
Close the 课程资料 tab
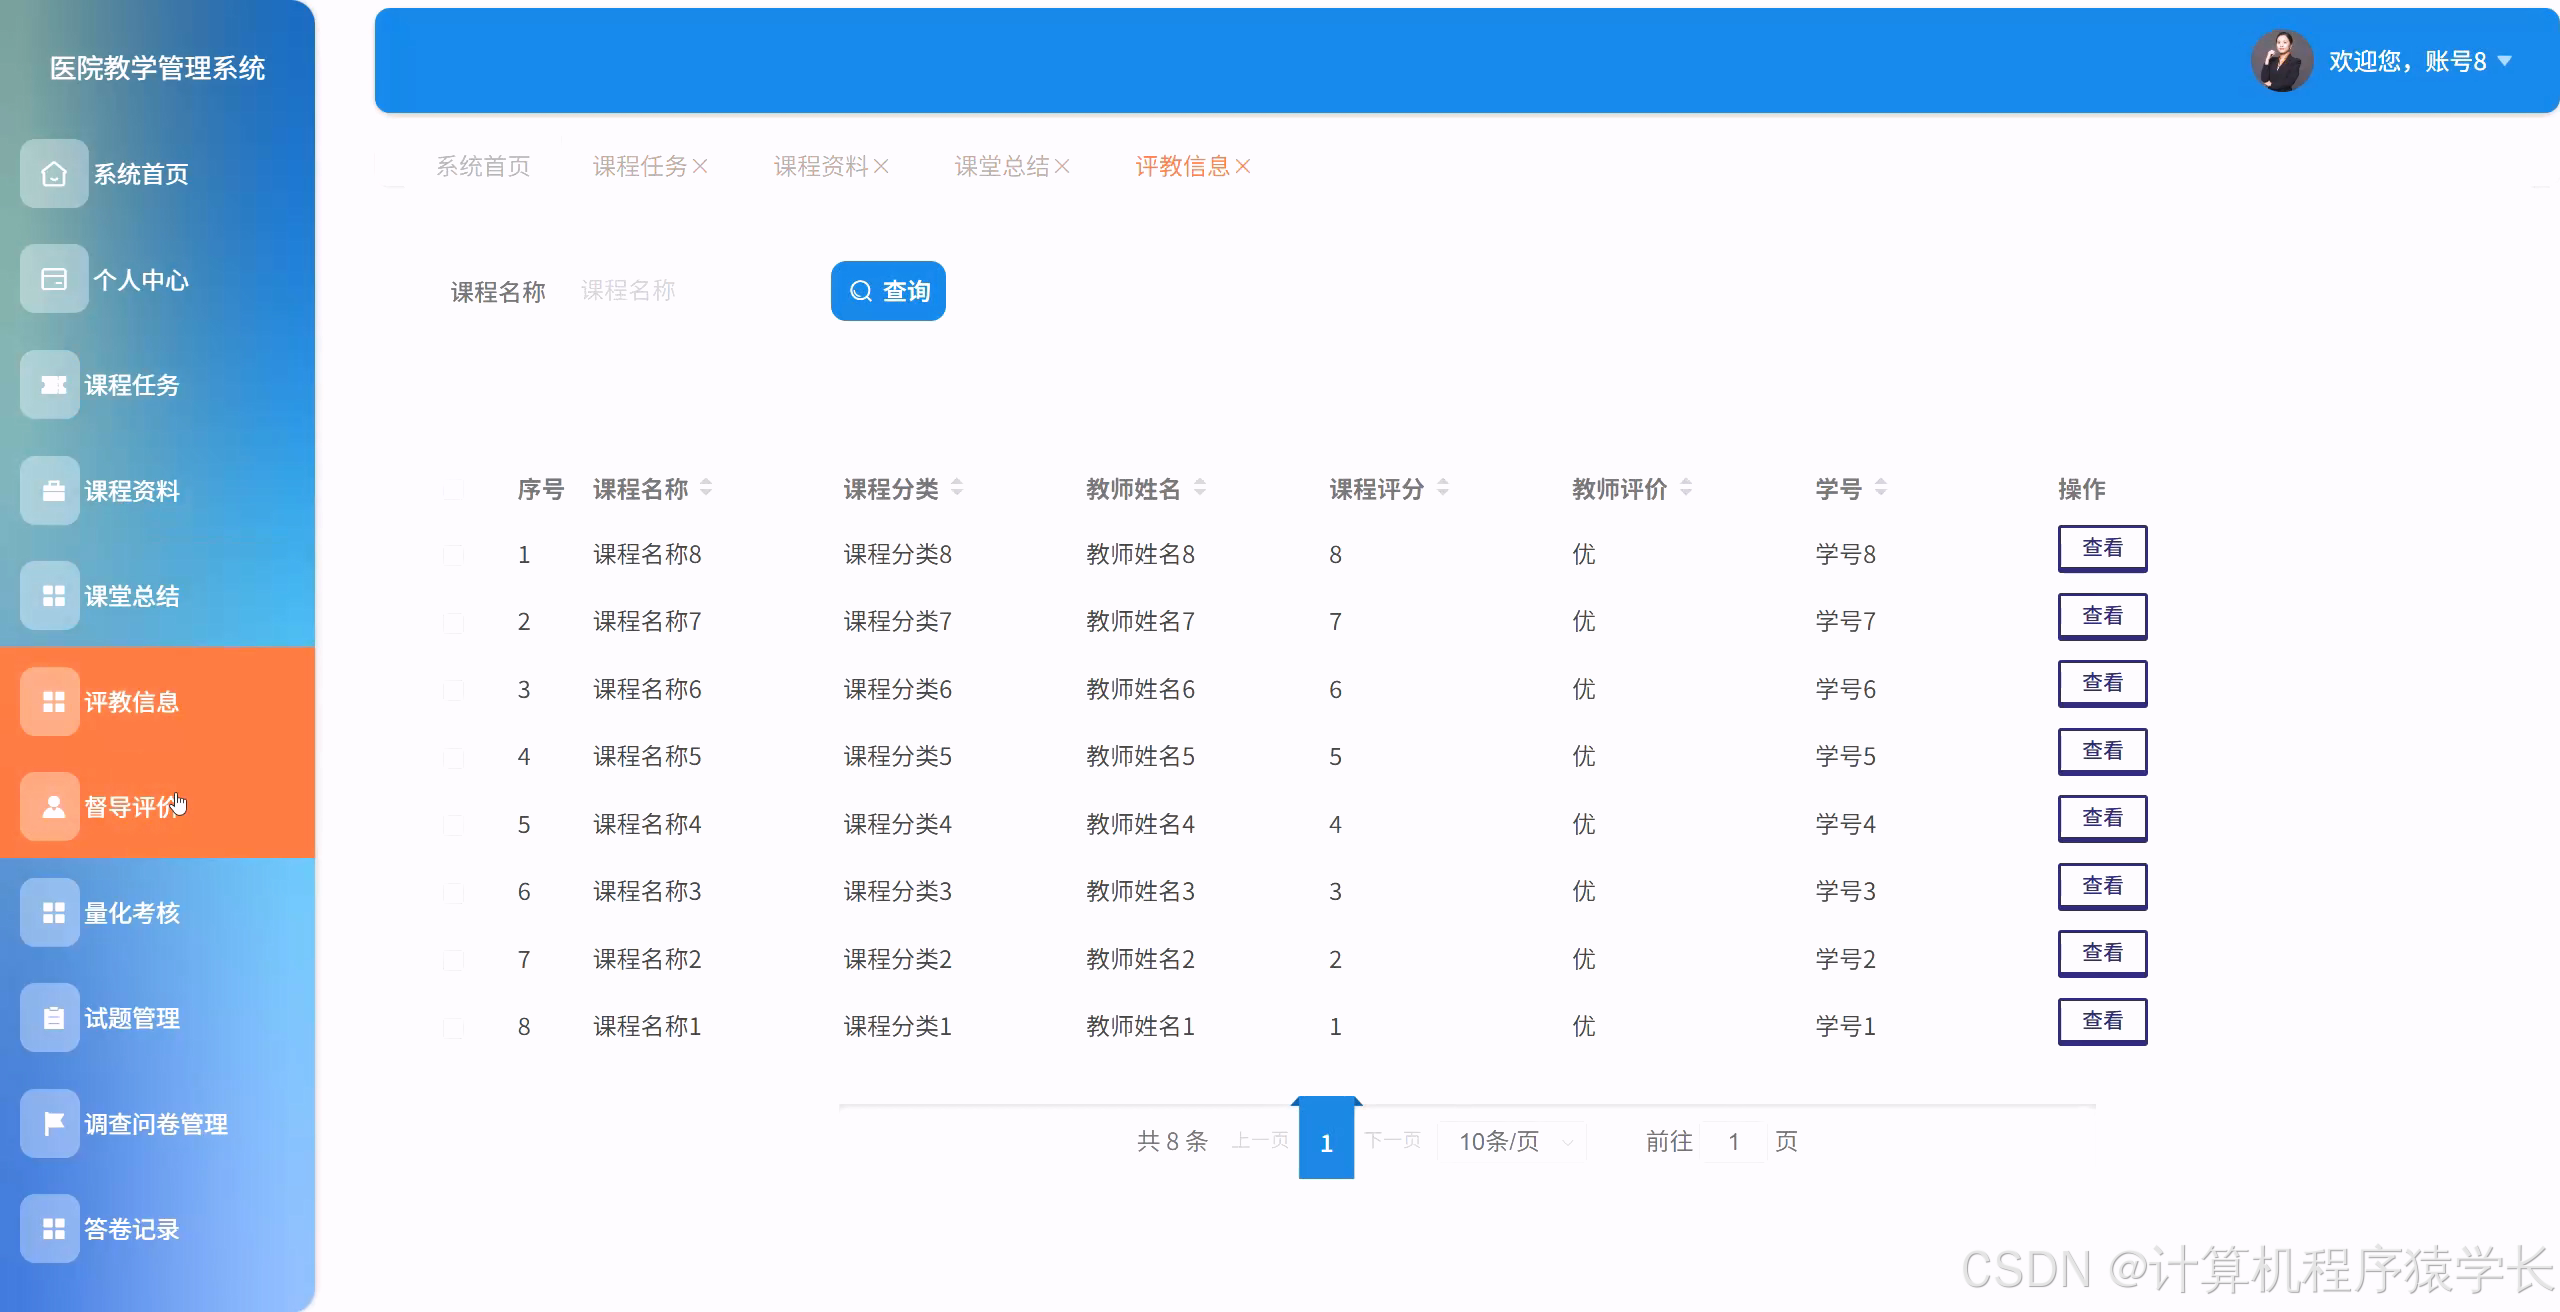pos(881,166)
